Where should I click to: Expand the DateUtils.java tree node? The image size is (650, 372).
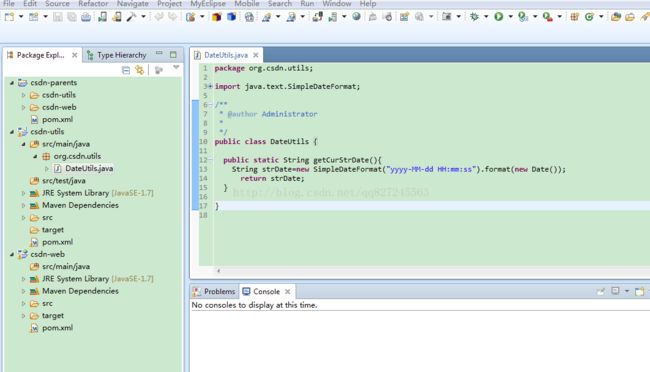click(47, 169)
